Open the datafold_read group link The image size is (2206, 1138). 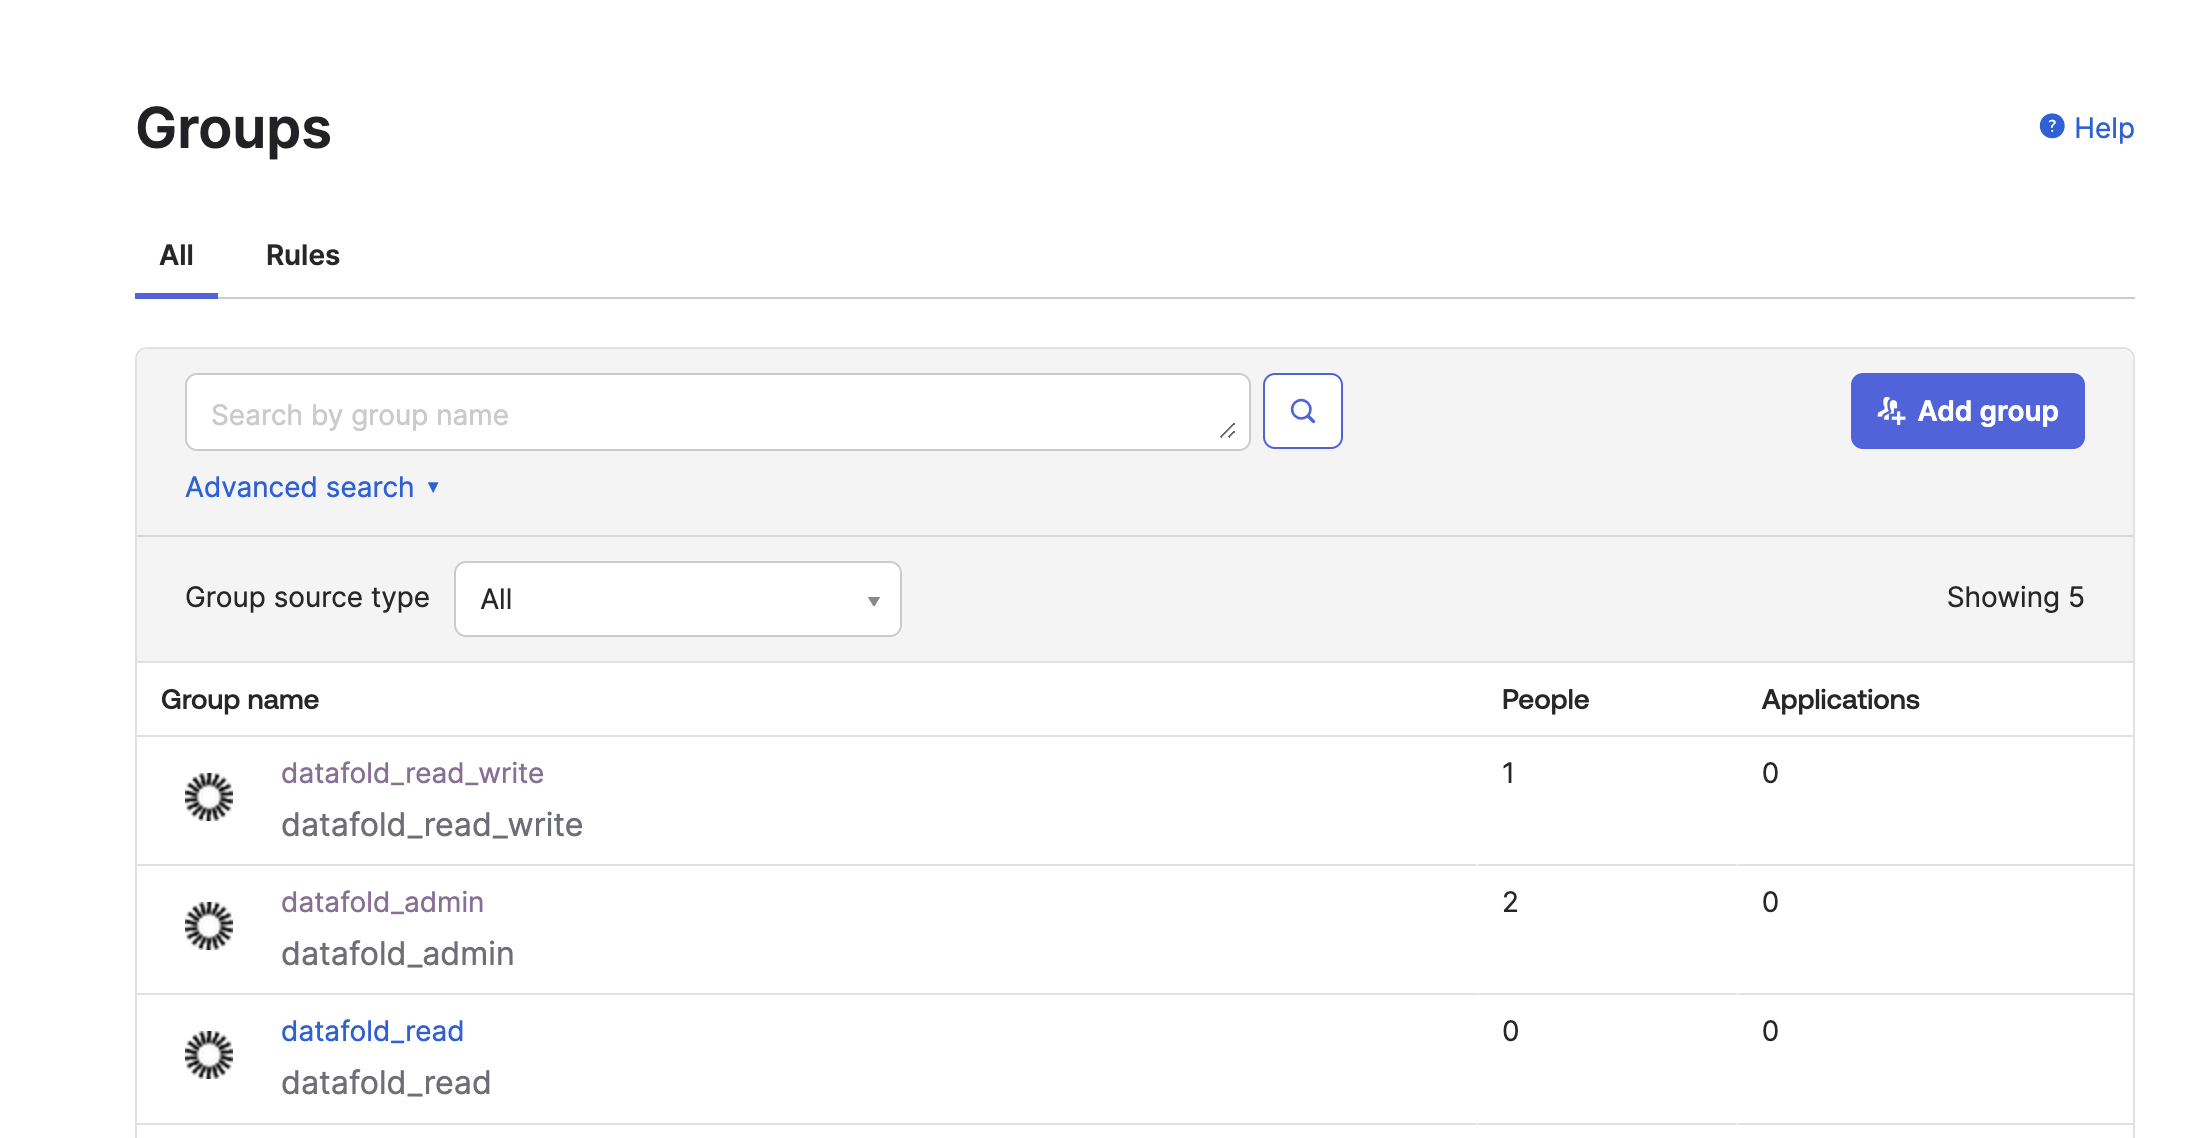tap(372, 1031)
